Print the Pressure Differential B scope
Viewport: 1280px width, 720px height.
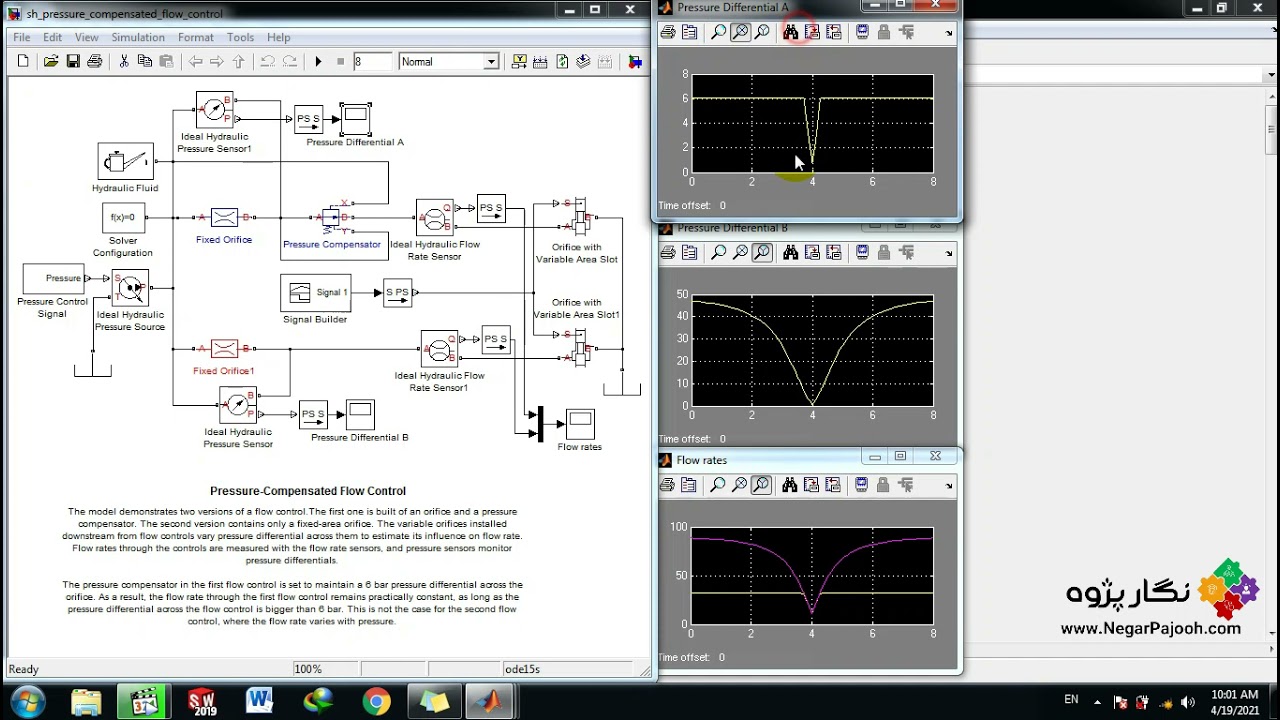[668, 253]
